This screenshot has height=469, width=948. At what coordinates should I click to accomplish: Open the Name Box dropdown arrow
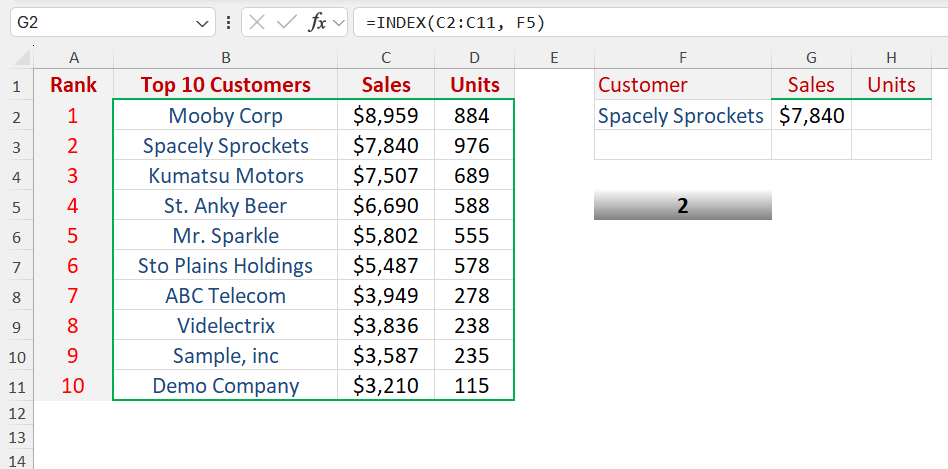click(203, 22)
